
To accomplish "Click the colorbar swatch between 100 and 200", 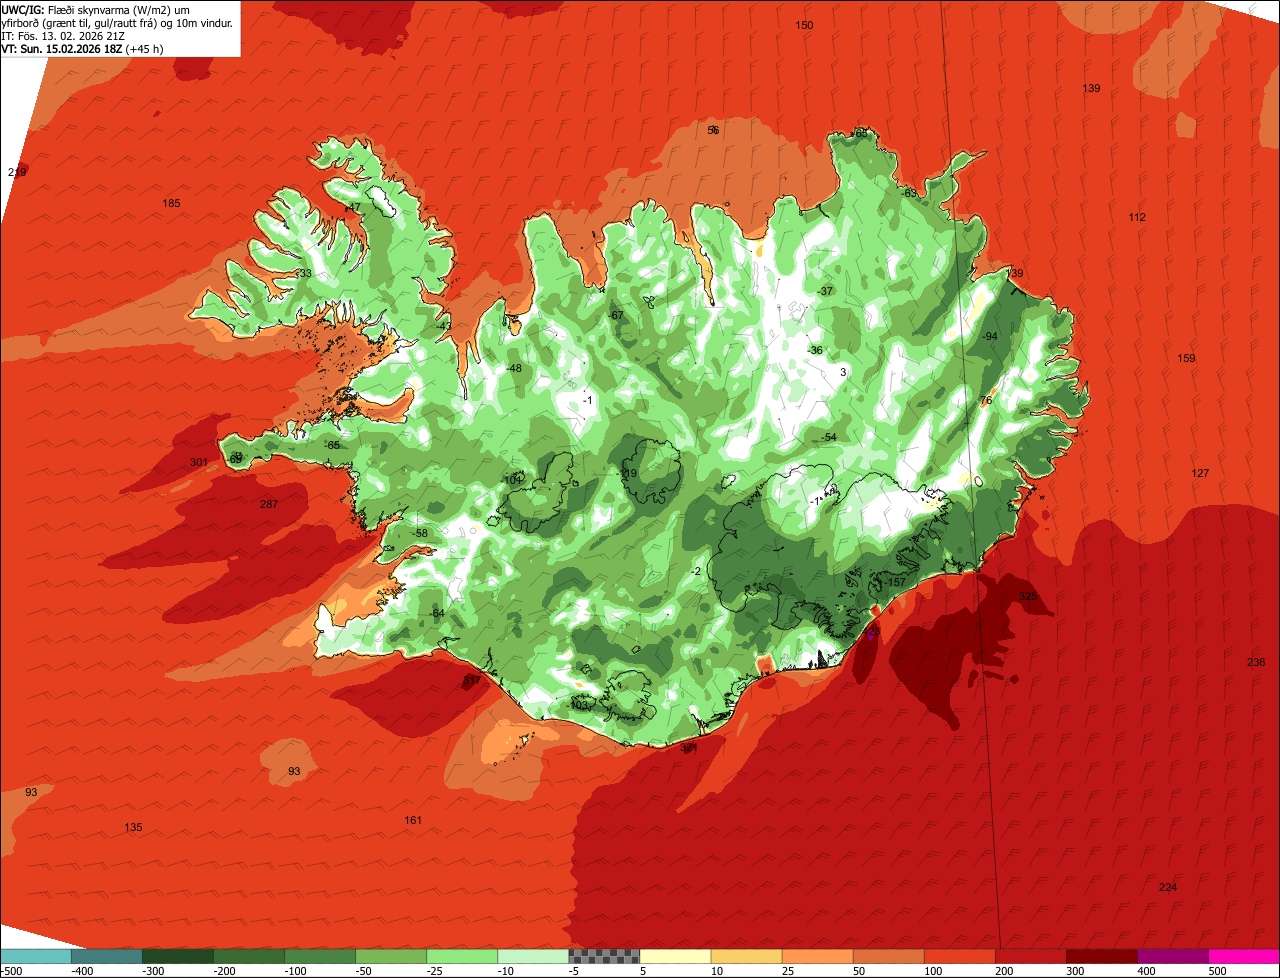I will pos(960,956).
